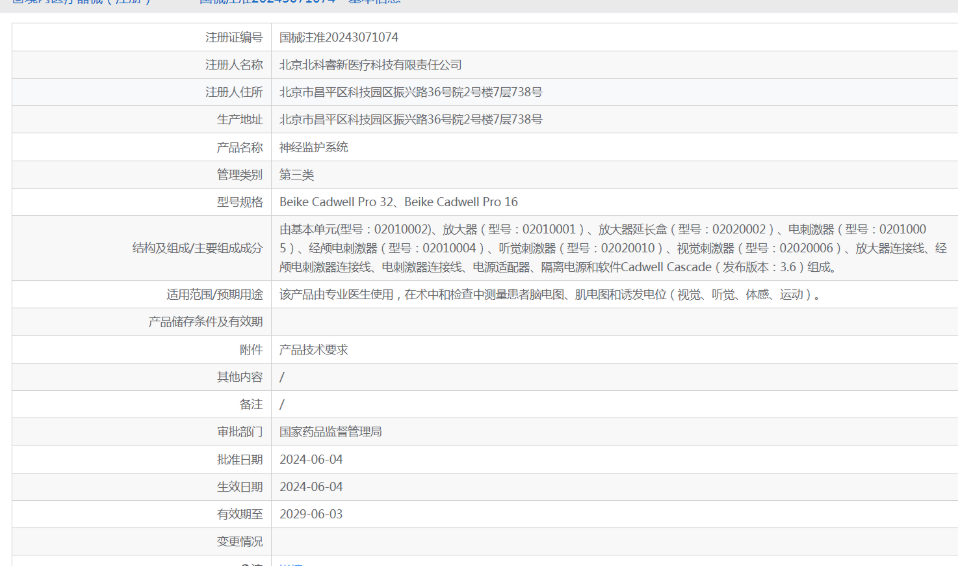958x566 pixels.
Task: Select the address value in 注册人住所 row
Action: pos(411,92)
